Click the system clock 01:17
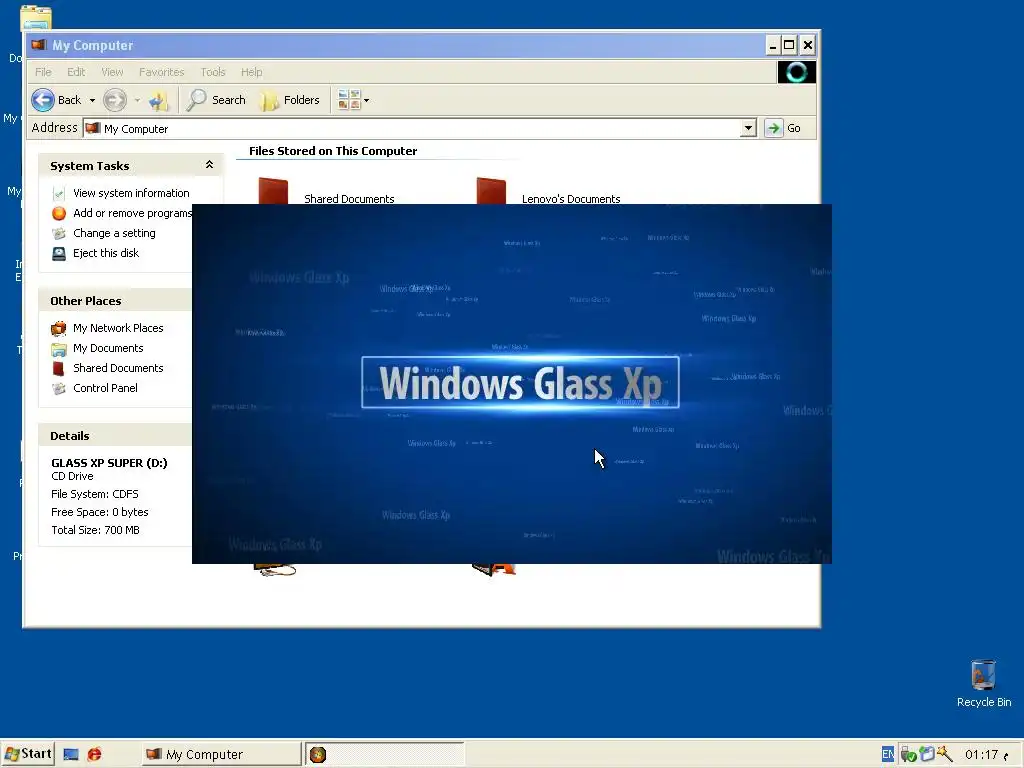 tap(982, 755)
